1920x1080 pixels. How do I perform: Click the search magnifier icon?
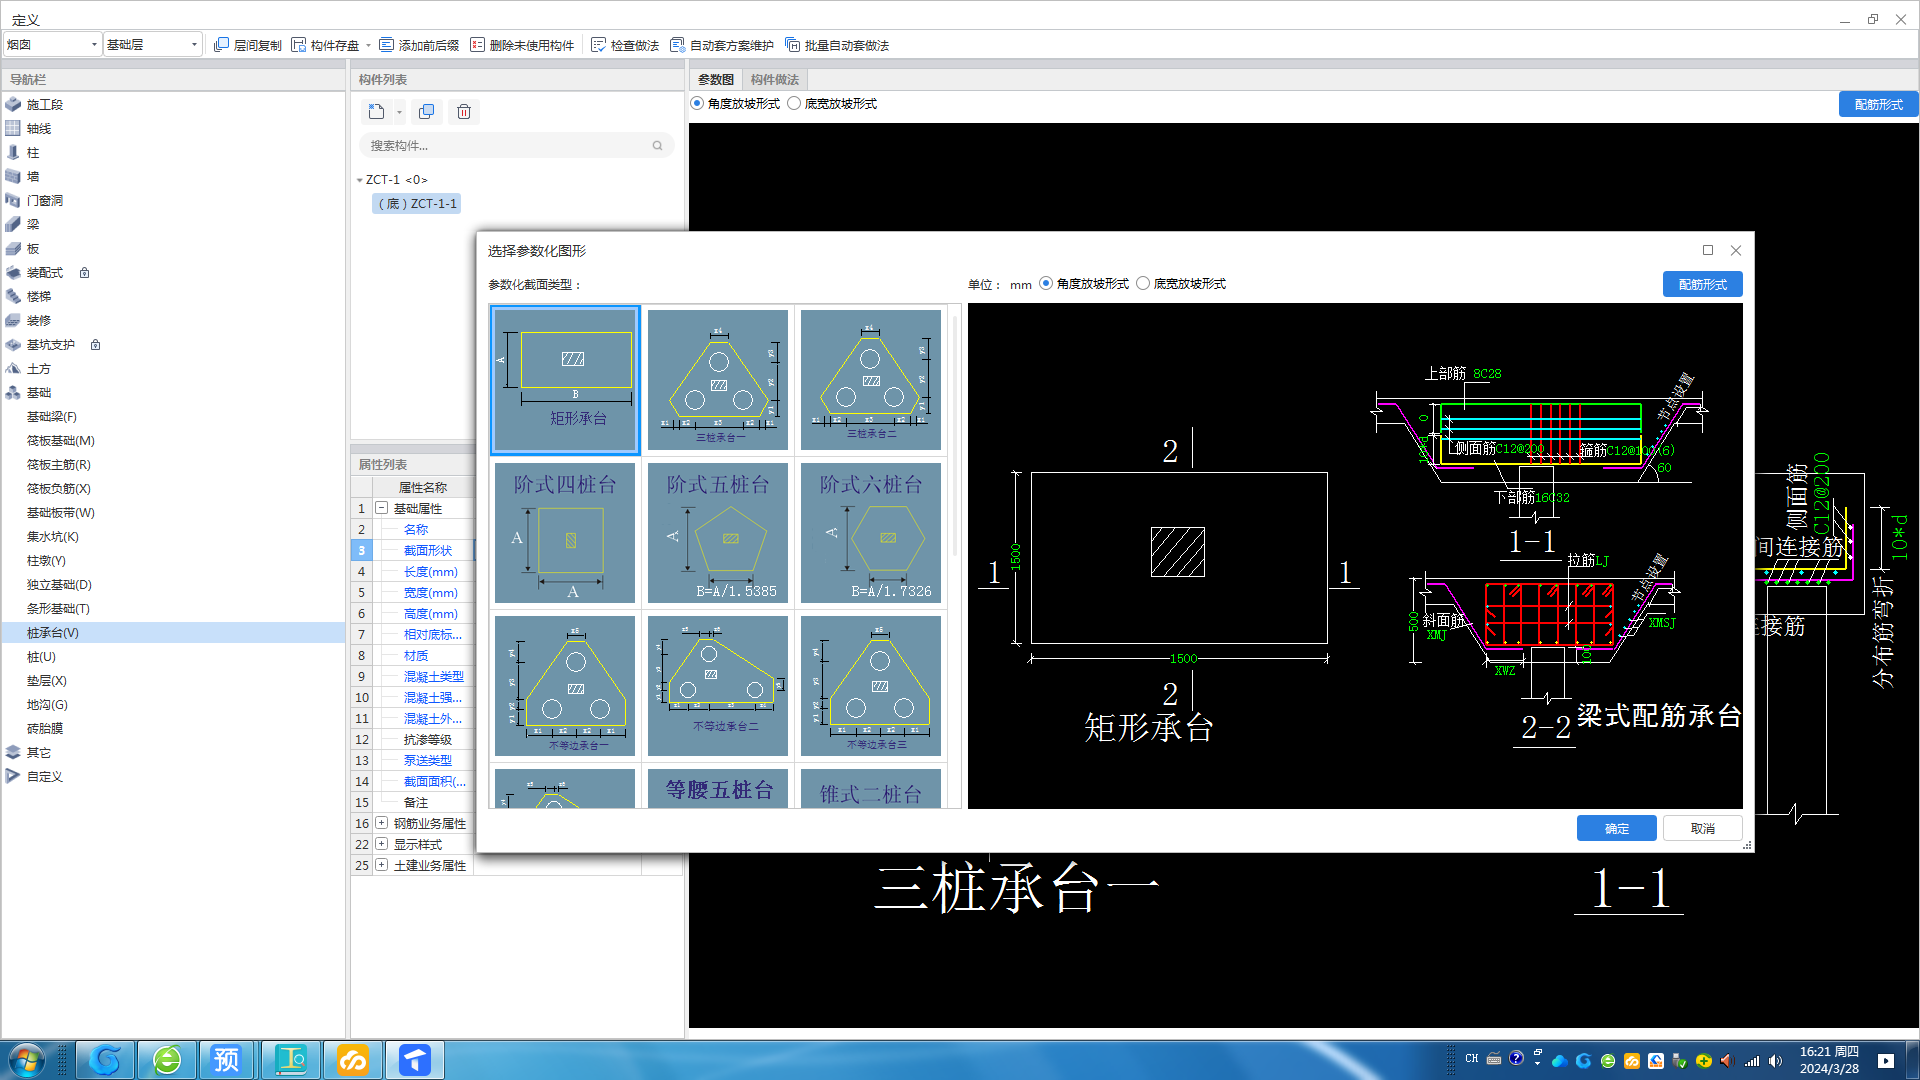(x=657, y=146)
